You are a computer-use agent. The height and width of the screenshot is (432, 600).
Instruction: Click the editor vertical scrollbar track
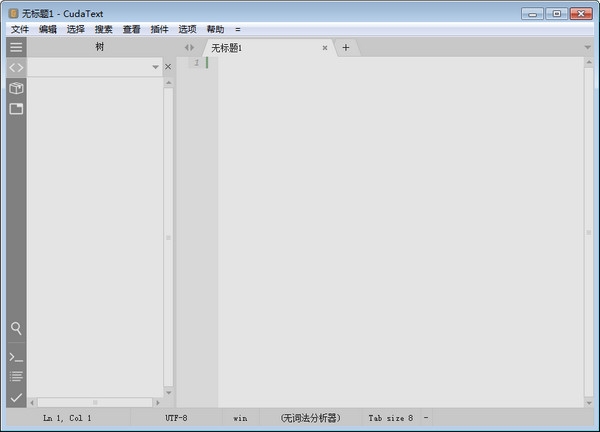589,232
